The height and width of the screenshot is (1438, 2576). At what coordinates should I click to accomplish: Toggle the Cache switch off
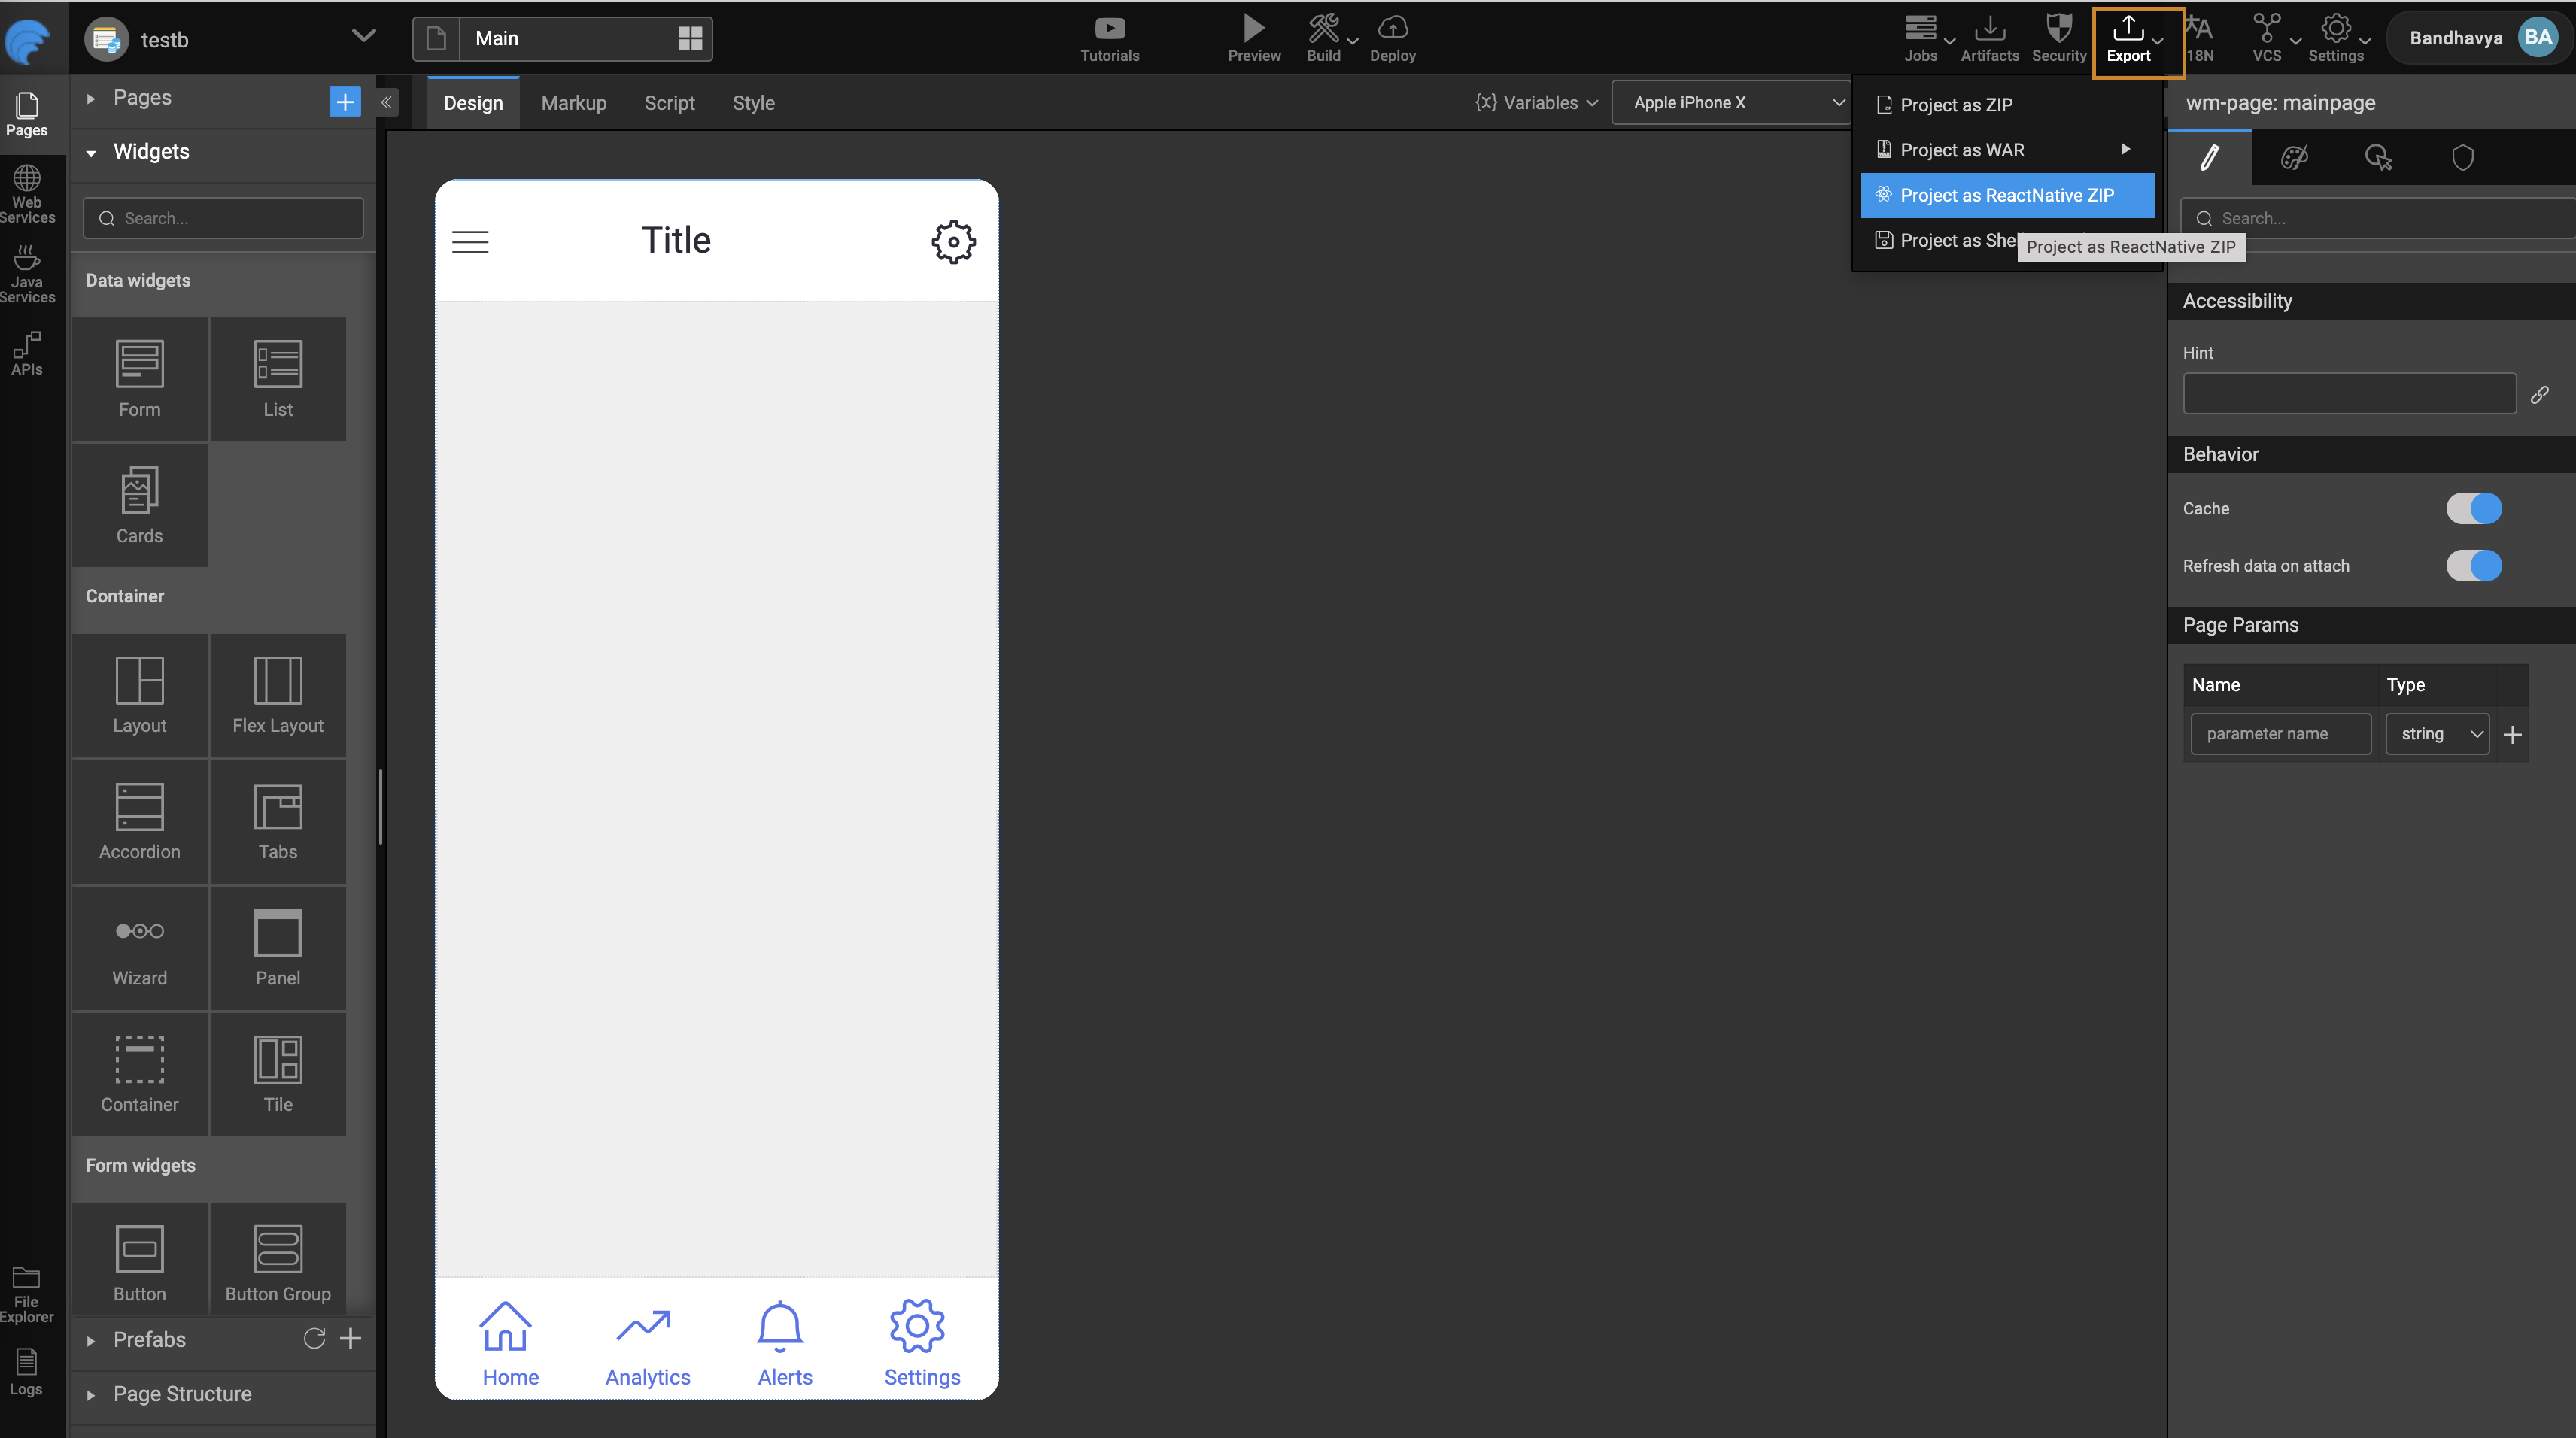point(2473,508)
